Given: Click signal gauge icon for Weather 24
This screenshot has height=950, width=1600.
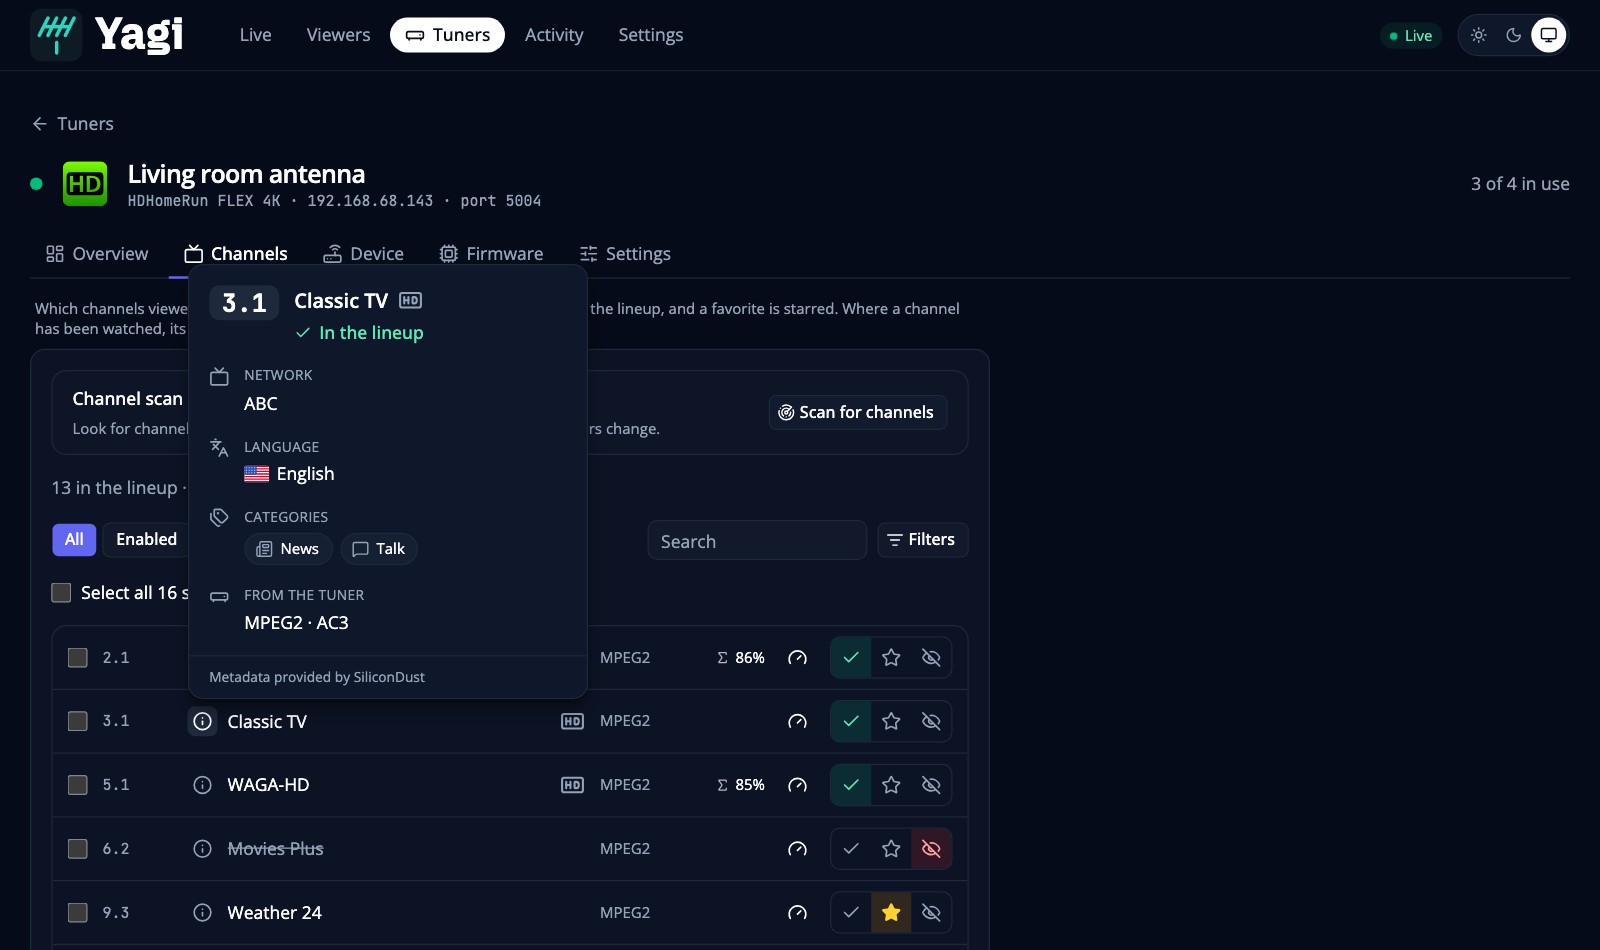Looking at the screenshot, I should click(797, 913).
